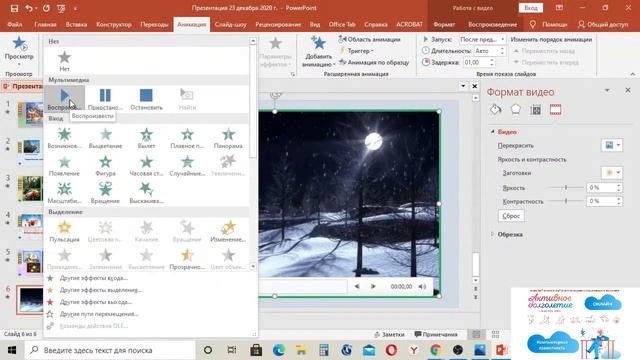Click the Яркость value field
Viewport: 640px width, 360px height.
[602, 187]
